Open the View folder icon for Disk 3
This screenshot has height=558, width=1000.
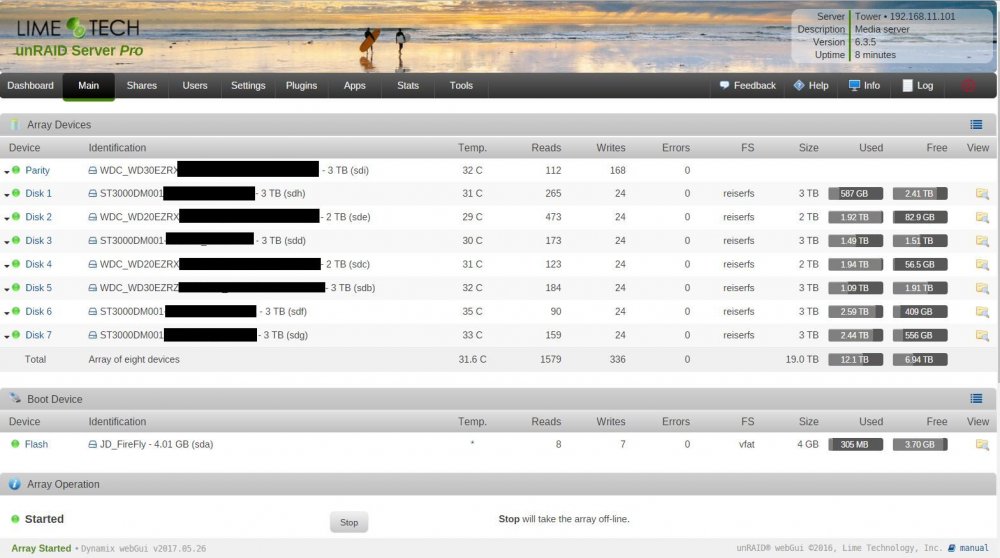click(x=982, y=241)
